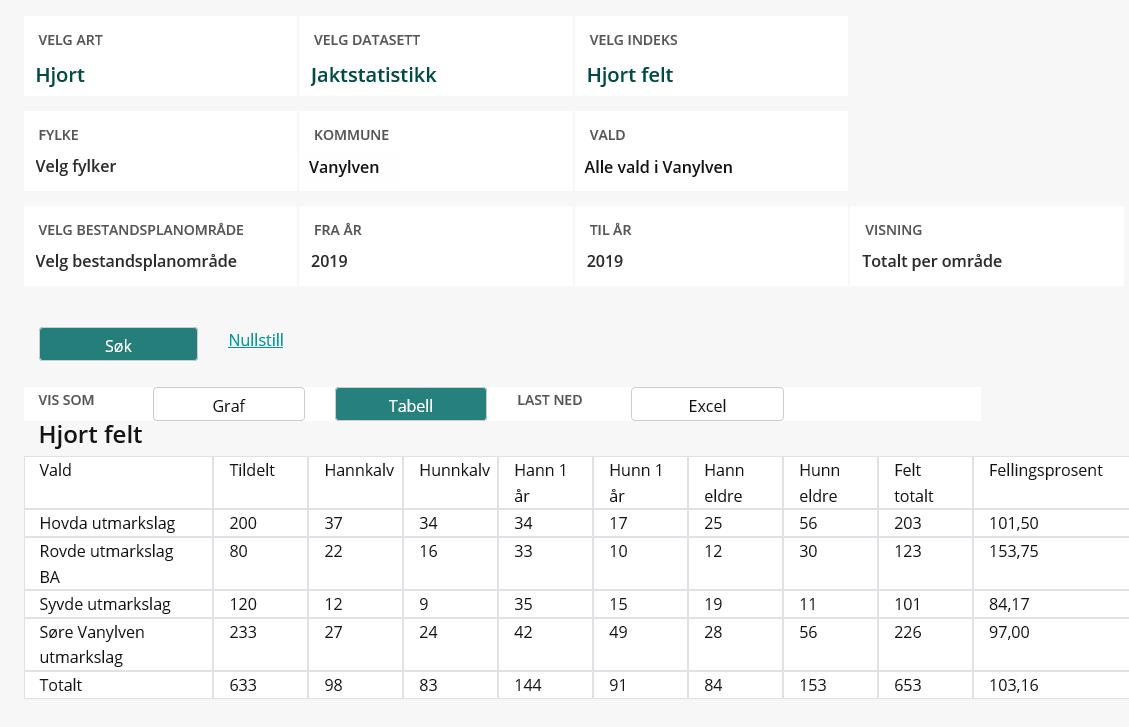1129x727 pixels.
Task: Select the Hovda utmarkslag row name
Action: (x=107, y=523)
